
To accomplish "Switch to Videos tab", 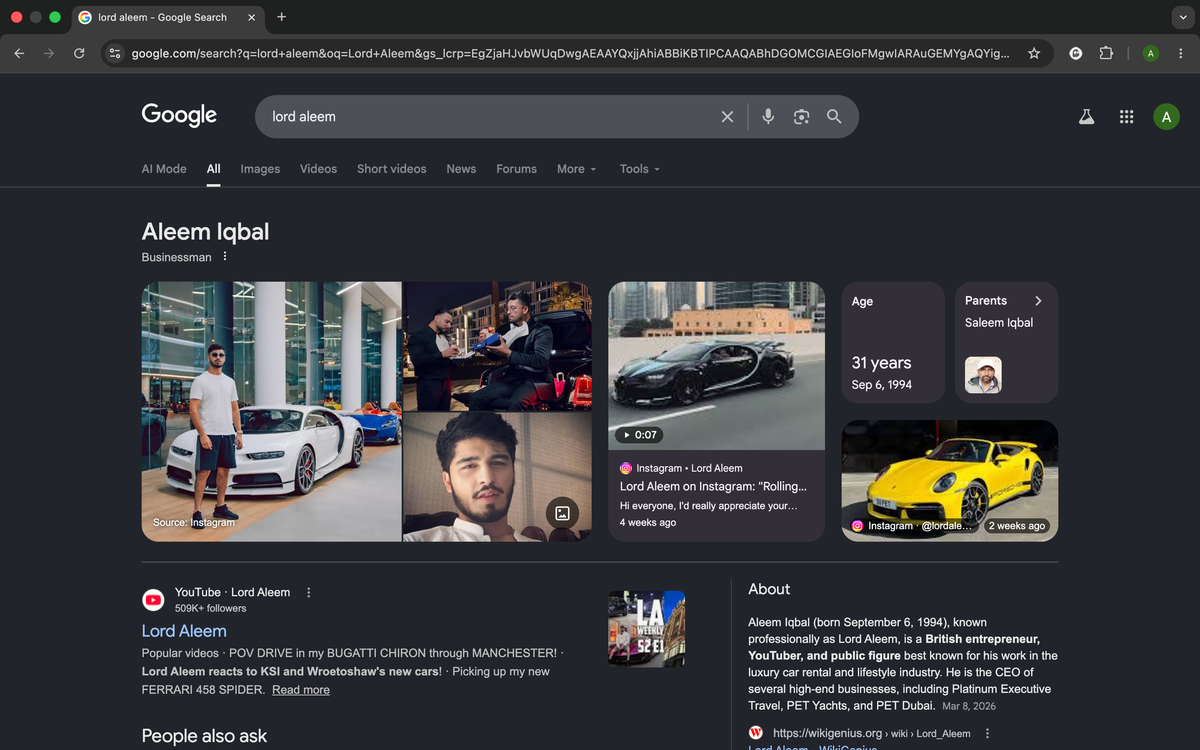I will point(319,169).
